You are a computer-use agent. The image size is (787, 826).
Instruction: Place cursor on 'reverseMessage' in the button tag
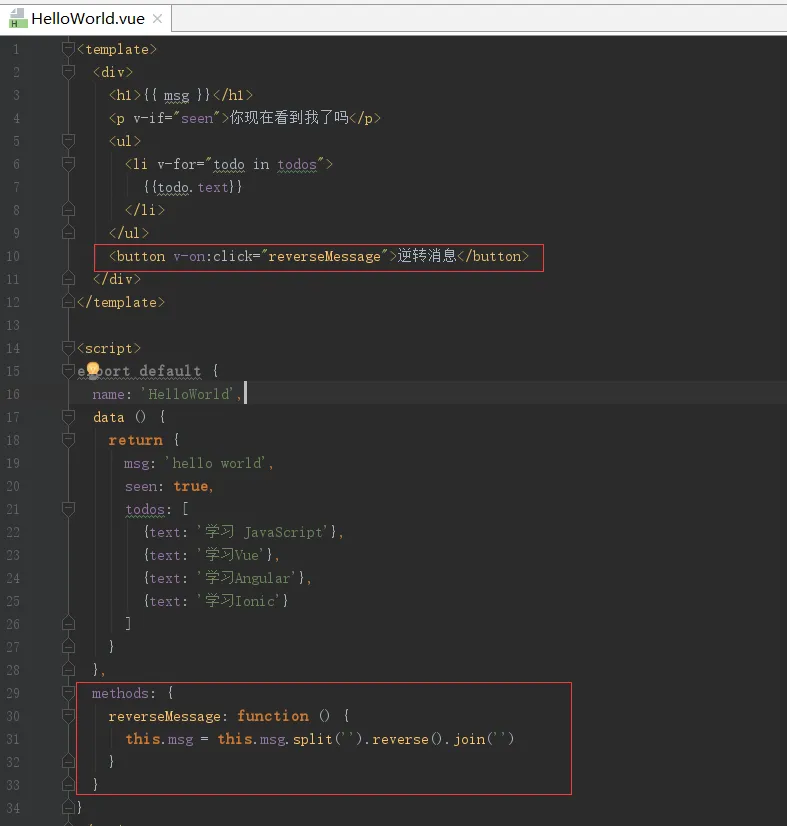pos(324,256)
